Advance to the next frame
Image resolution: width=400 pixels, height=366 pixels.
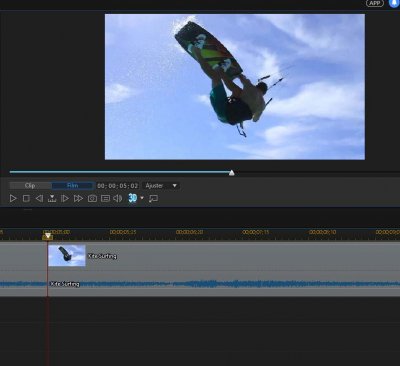point(65,199)
